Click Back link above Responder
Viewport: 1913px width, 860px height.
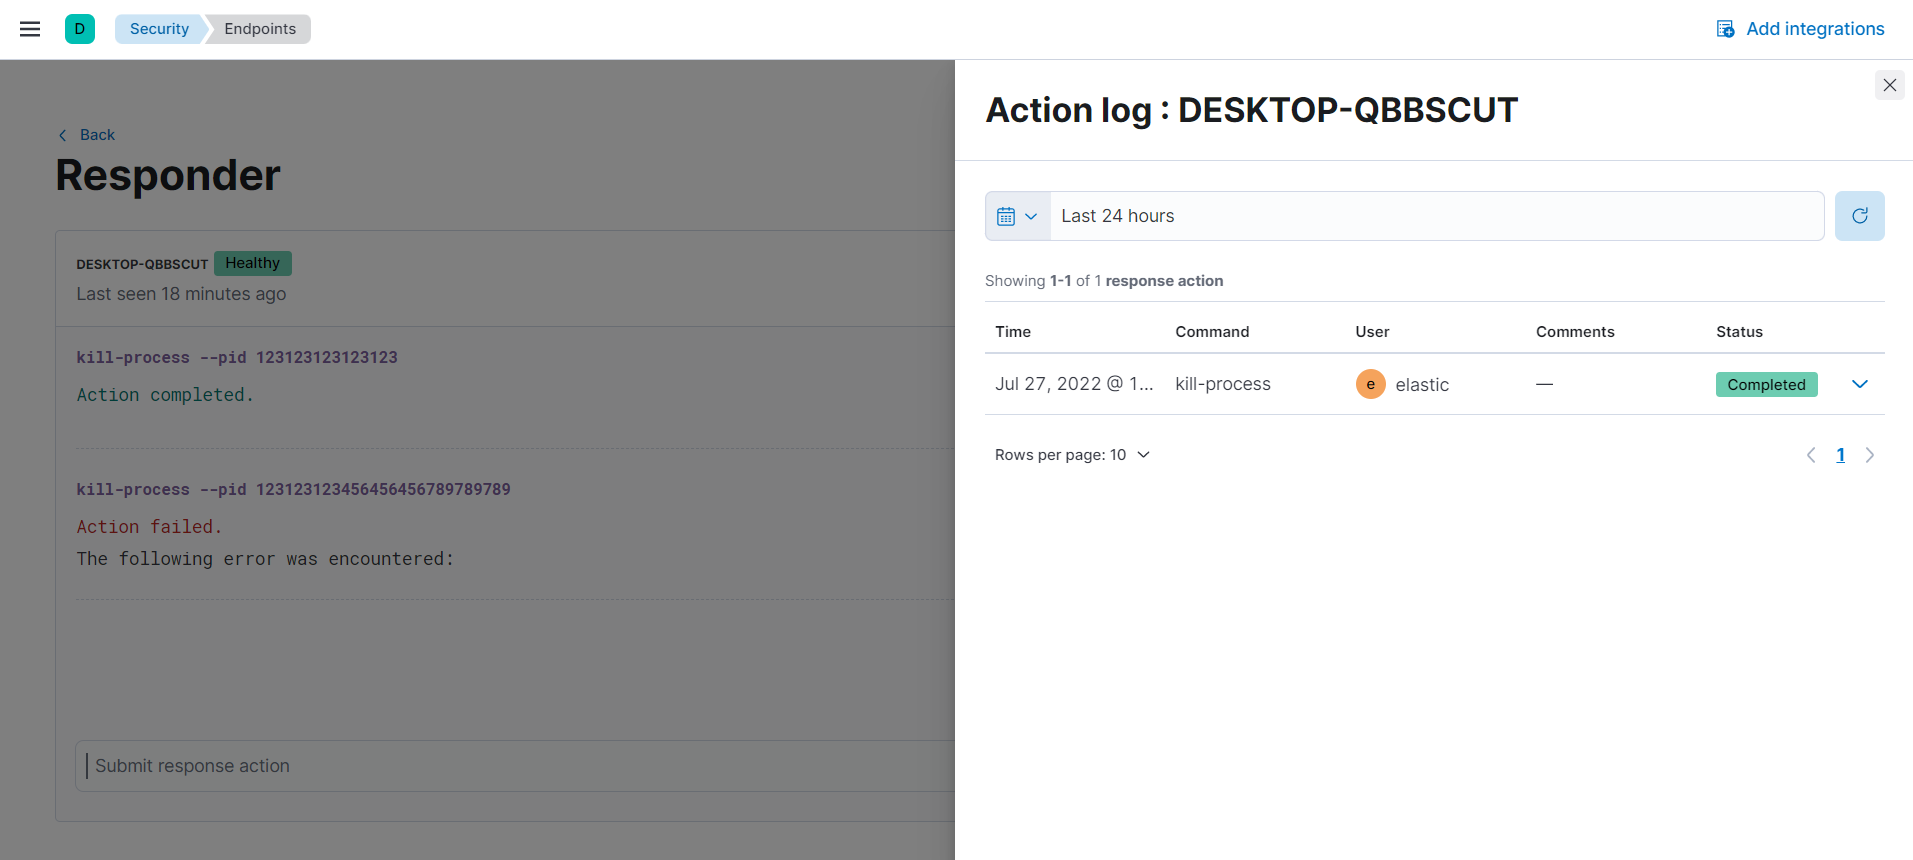87,135
